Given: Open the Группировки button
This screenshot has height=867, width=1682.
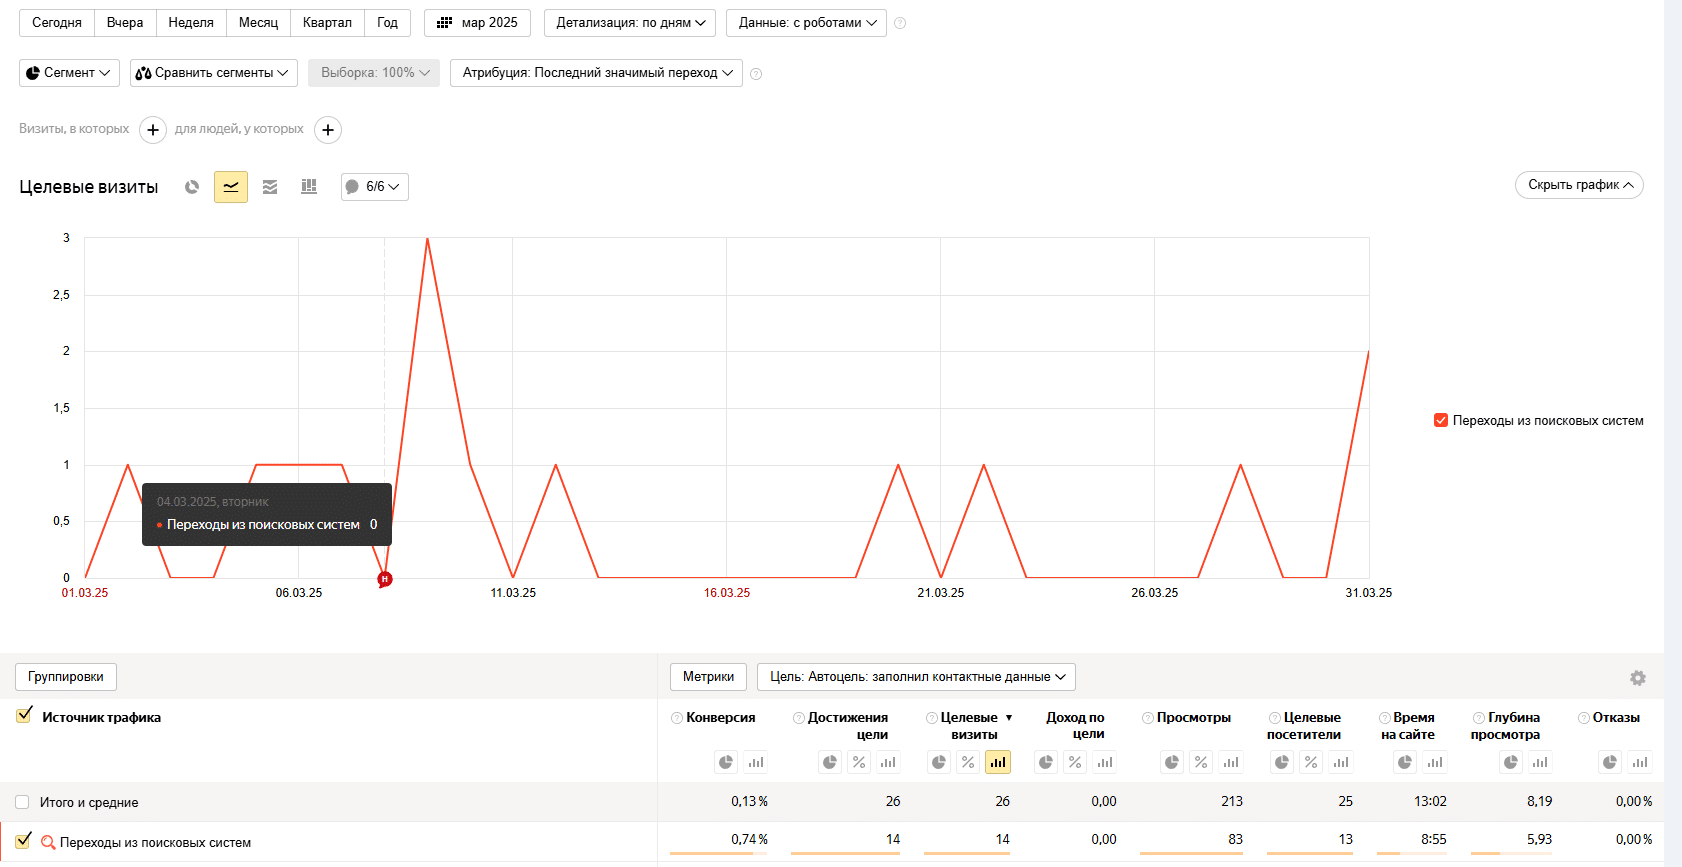Looking at the screenshot, I should click(x=66, y=677).
